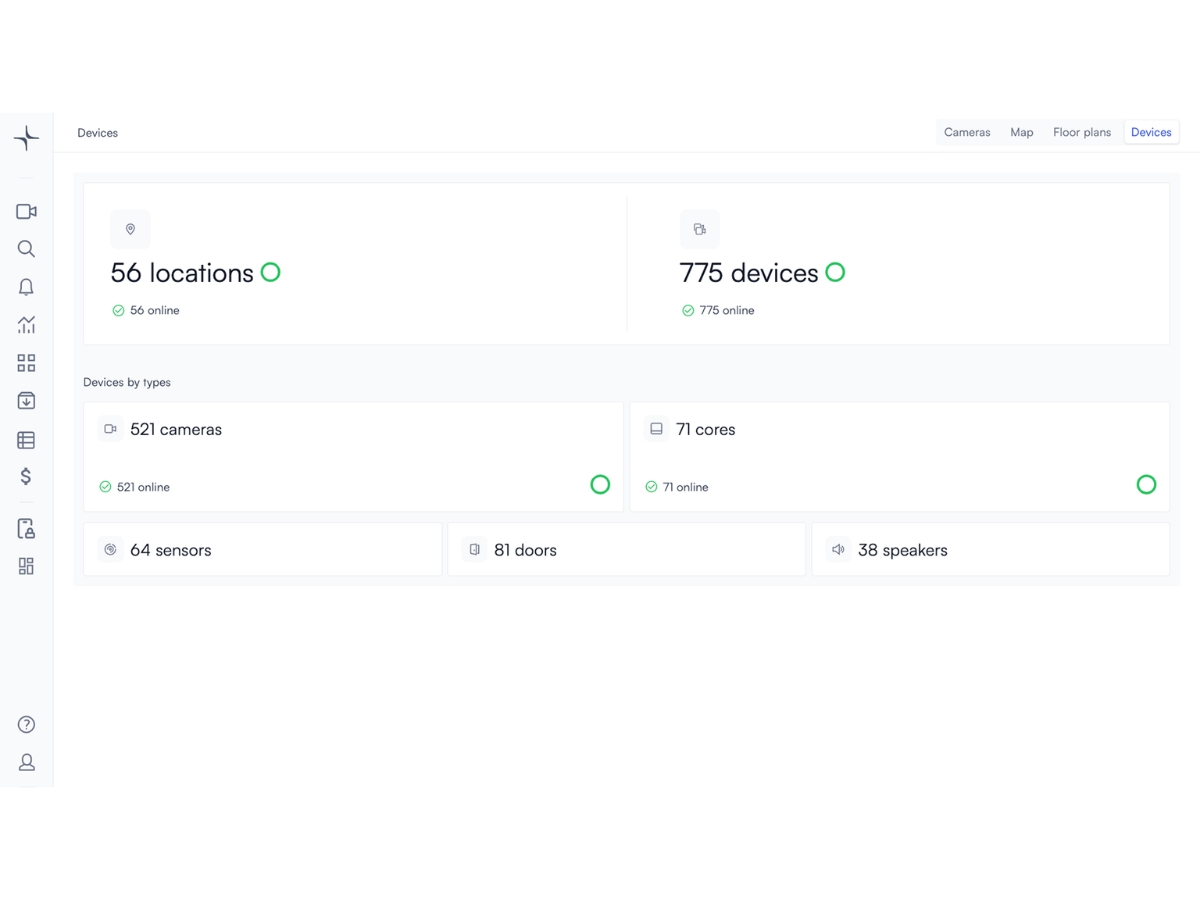This screenshot has width=1200, height=900.
Task: Click the '56 online' status text
Action: pyautogui.click(x=155, y=311)
